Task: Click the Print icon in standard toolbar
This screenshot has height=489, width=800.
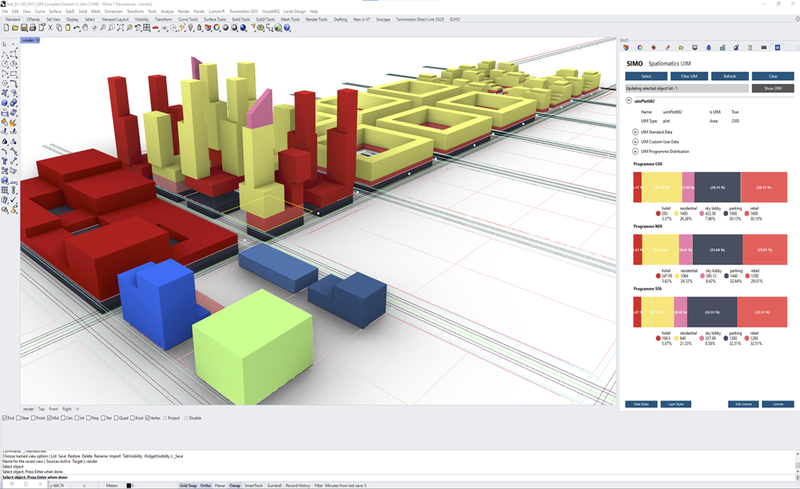Action: (x=32, y=29)
